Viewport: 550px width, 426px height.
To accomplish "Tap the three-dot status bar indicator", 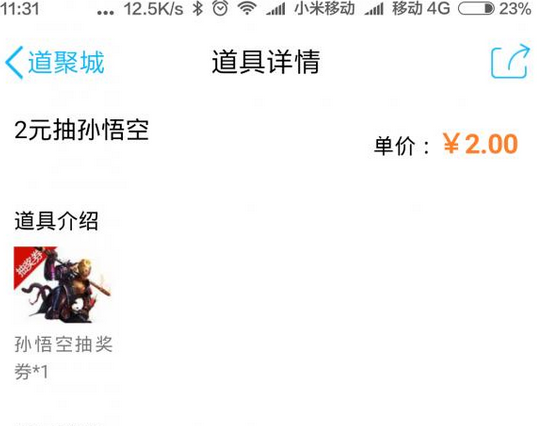I will (105, 13).
